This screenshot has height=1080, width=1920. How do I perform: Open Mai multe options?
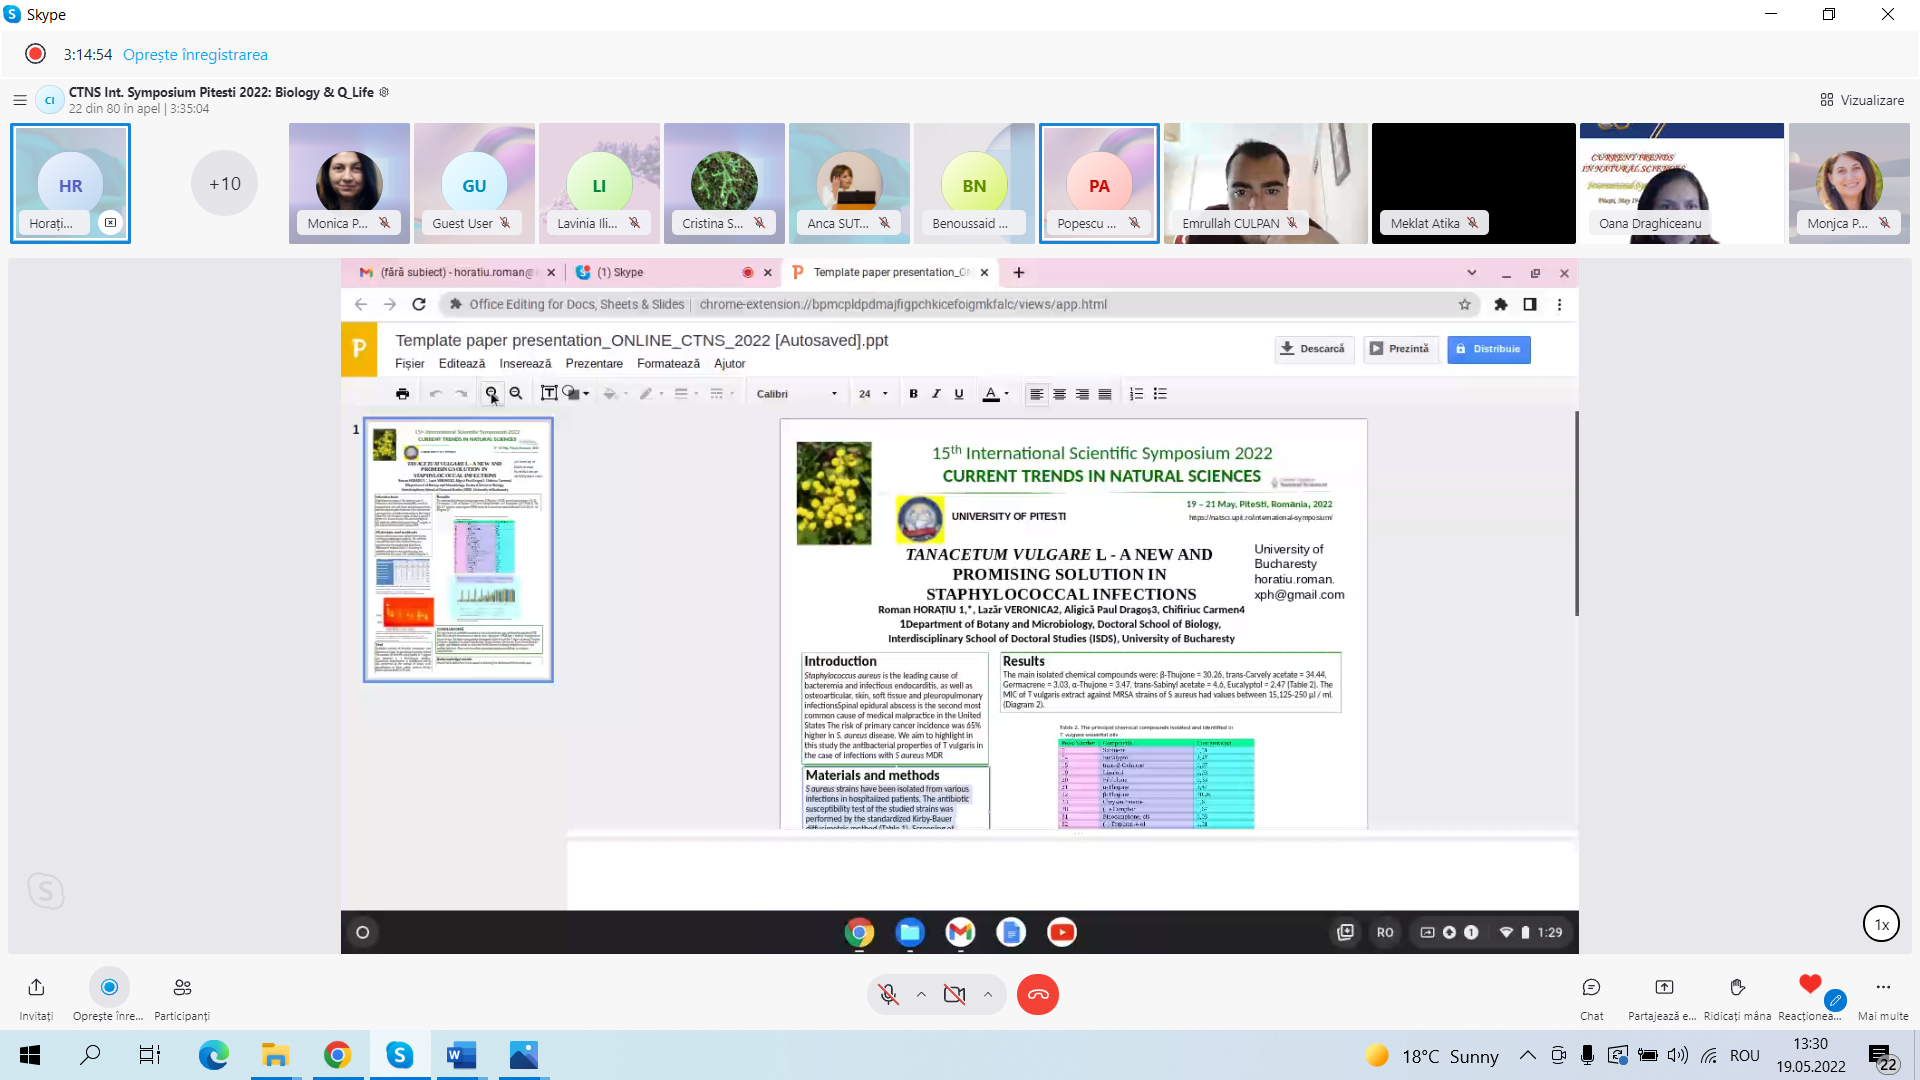click(1883, 997)
